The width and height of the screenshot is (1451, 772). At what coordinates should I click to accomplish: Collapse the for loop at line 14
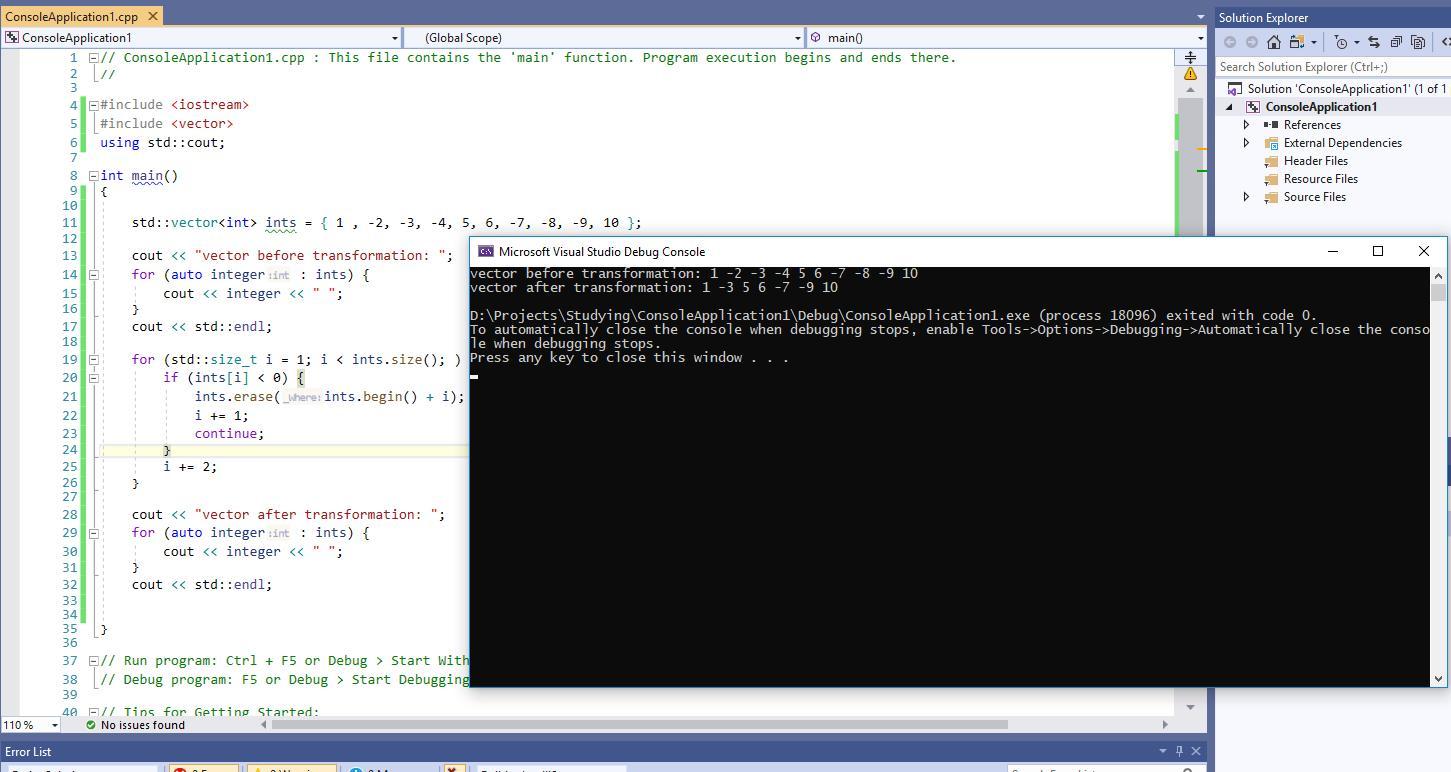(93, 275)
